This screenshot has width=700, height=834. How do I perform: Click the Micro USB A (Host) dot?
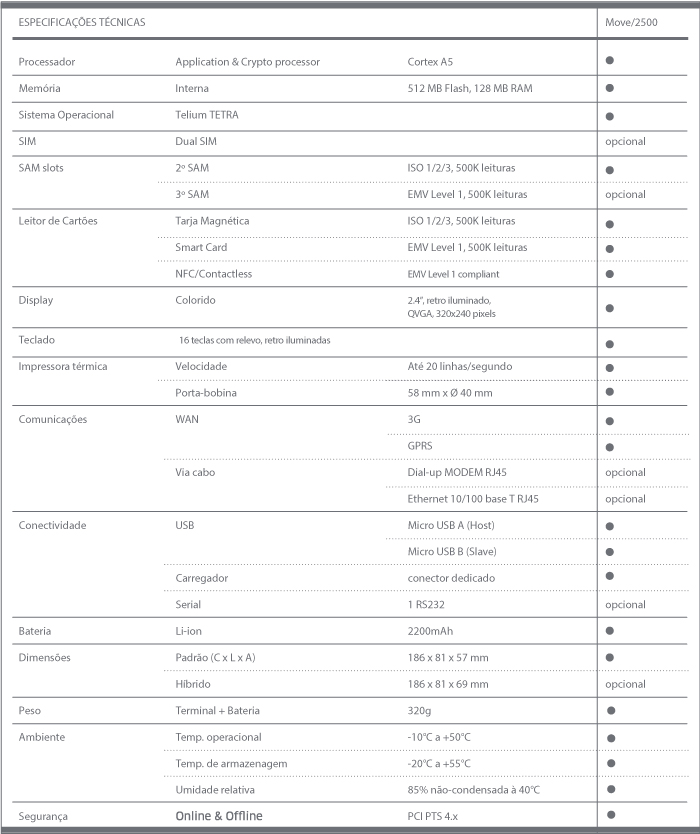(610, 526)
